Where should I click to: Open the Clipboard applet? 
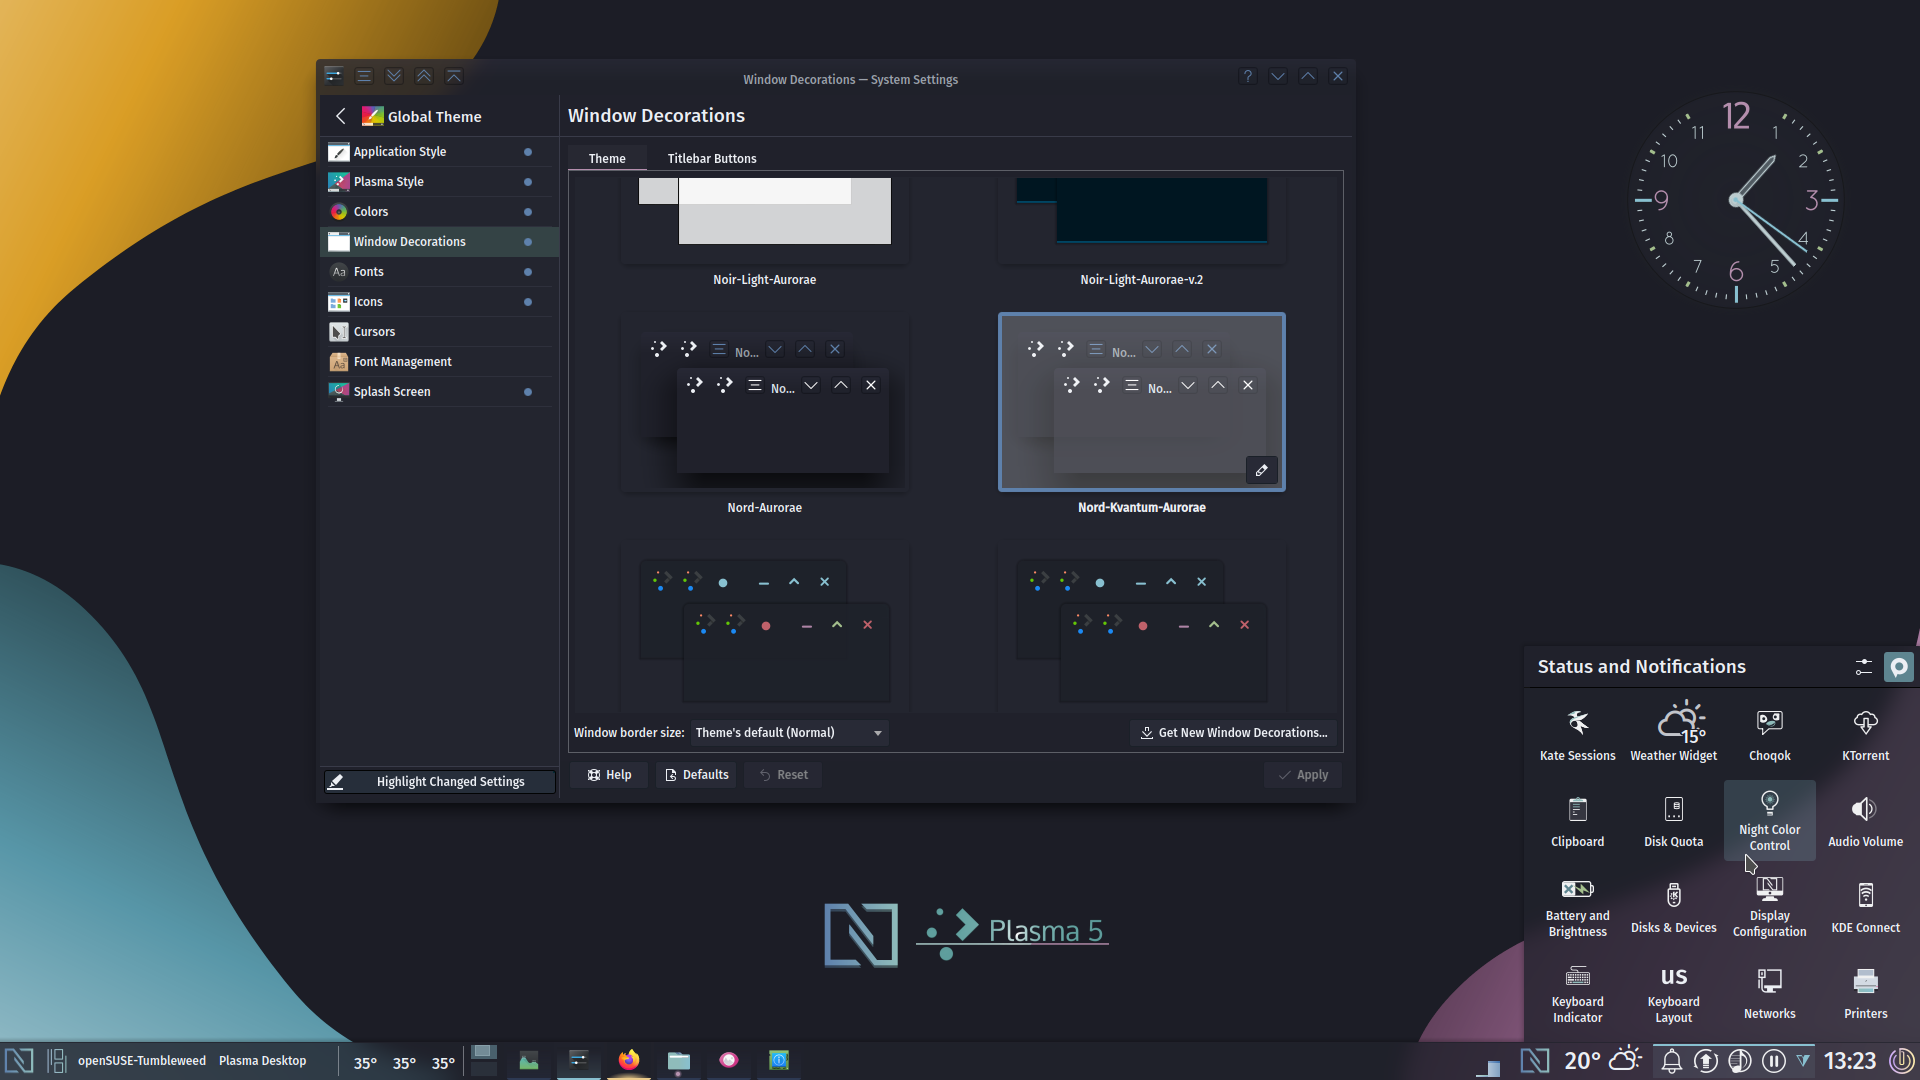[1577, 820]
